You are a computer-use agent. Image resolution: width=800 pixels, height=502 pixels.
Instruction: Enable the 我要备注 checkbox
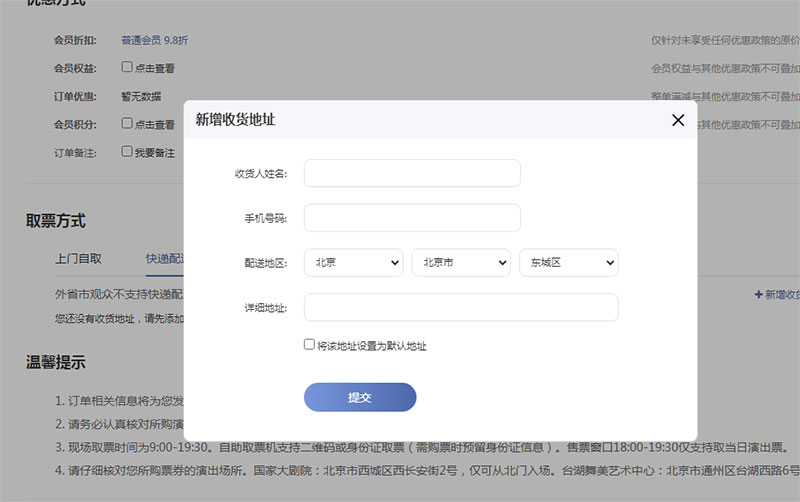point(127,152)
